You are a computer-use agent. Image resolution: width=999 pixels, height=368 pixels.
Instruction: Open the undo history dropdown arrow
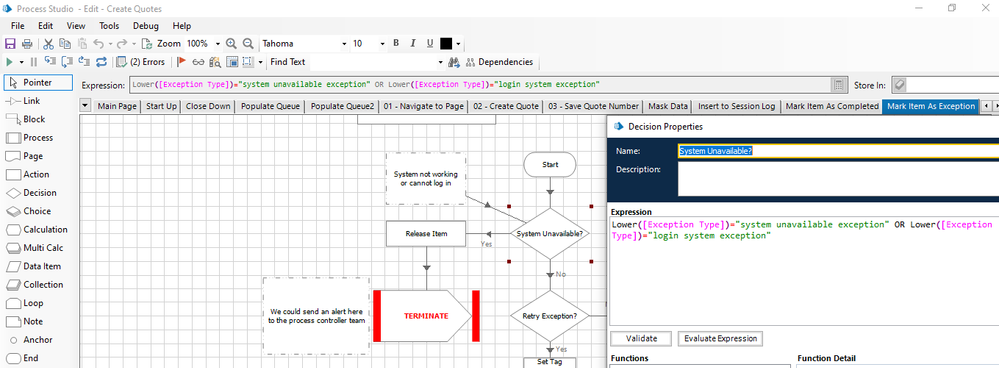pos(109,44)
